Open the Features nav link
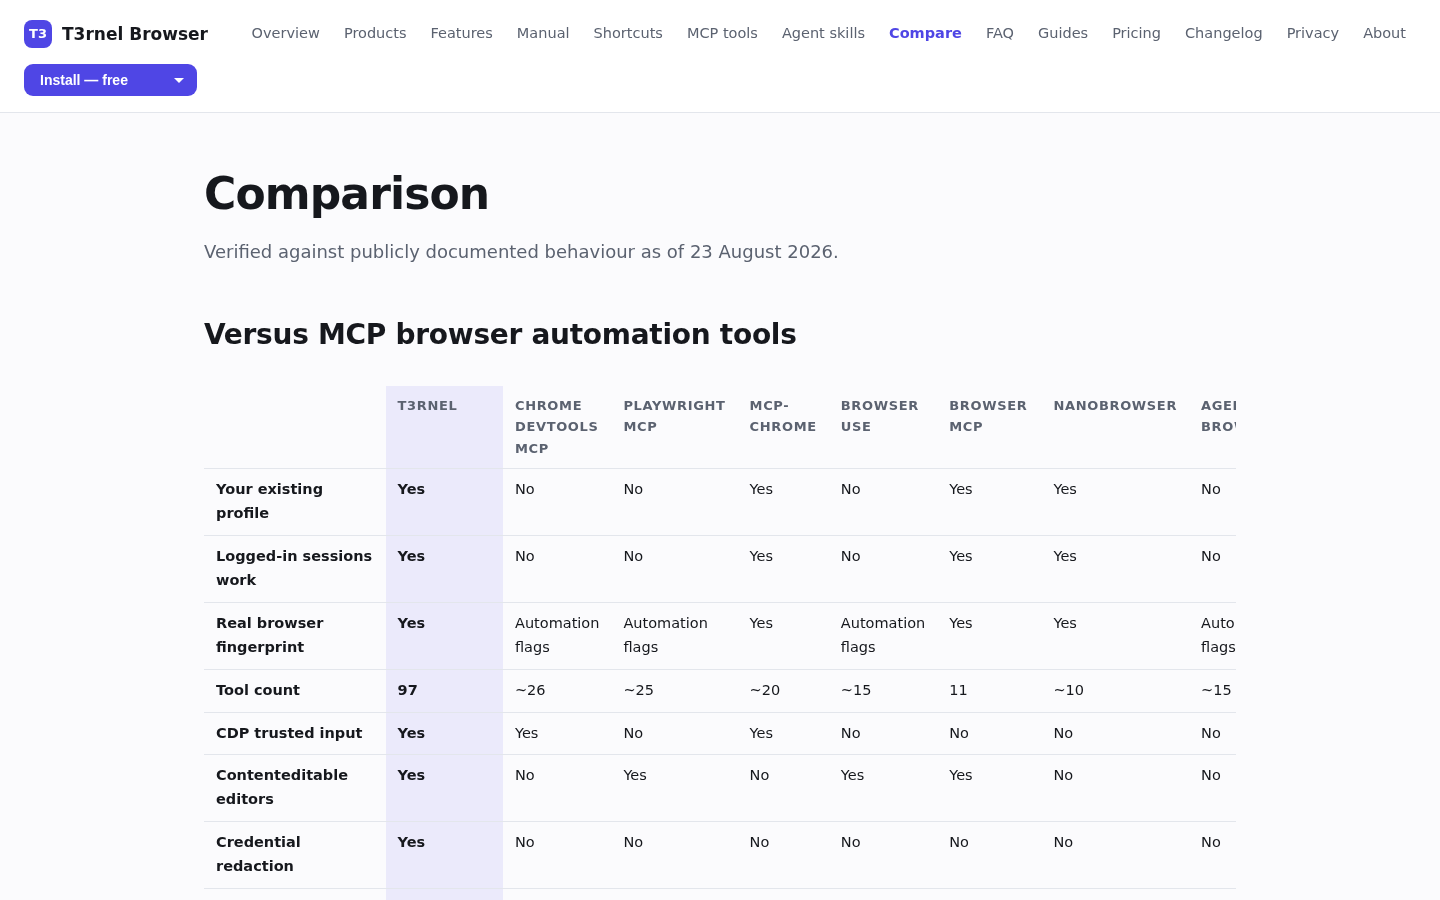Image resolution: width=1440 pixels, height=900 pixels. click(x=462, y=33)
